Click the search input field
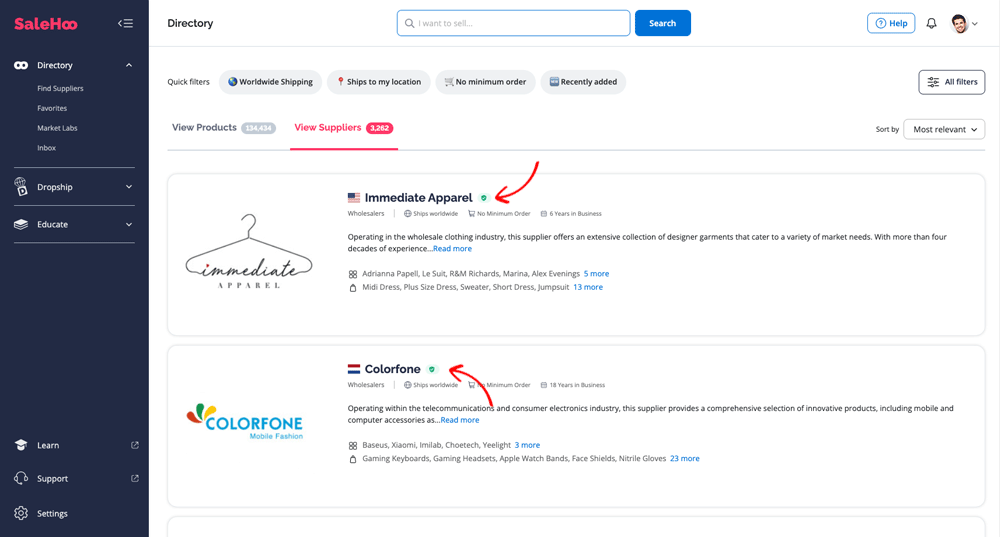The image size is (1000, 537). [x=513, y=23]
